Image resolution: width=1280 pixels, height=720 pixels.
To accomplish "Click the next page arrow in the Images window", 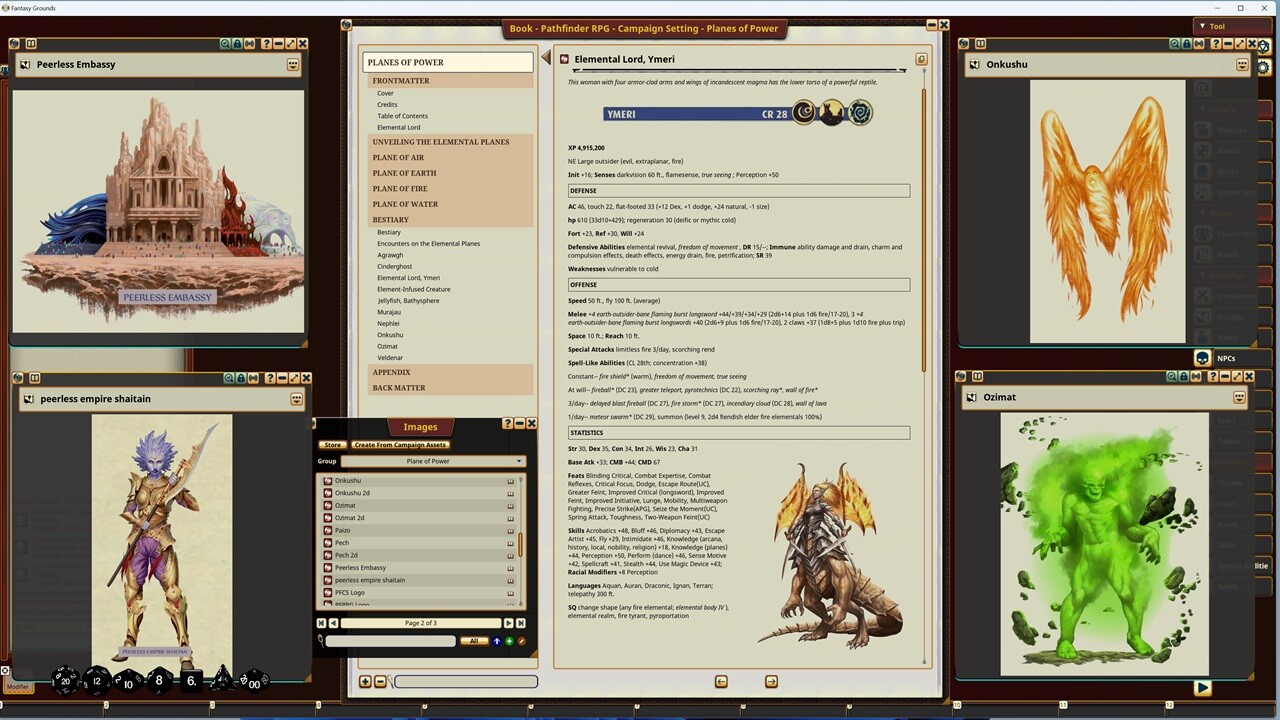I will click(509, 622).
